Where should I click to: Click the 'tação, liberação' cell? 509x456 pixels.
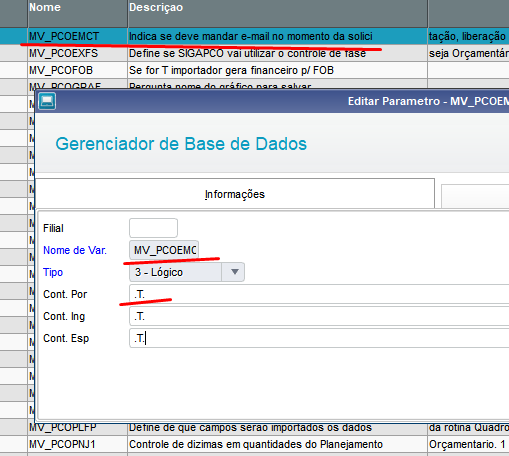pos(467,36)
